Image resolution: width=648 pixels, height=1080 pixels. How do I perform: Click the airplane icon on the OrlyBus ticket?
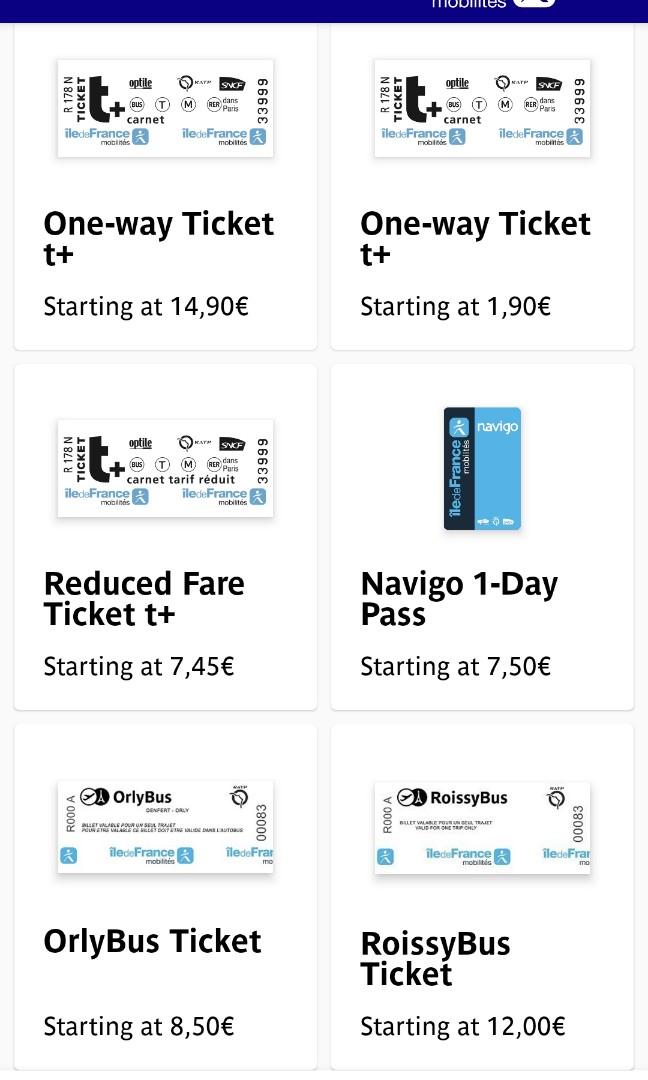pos(95,797)
